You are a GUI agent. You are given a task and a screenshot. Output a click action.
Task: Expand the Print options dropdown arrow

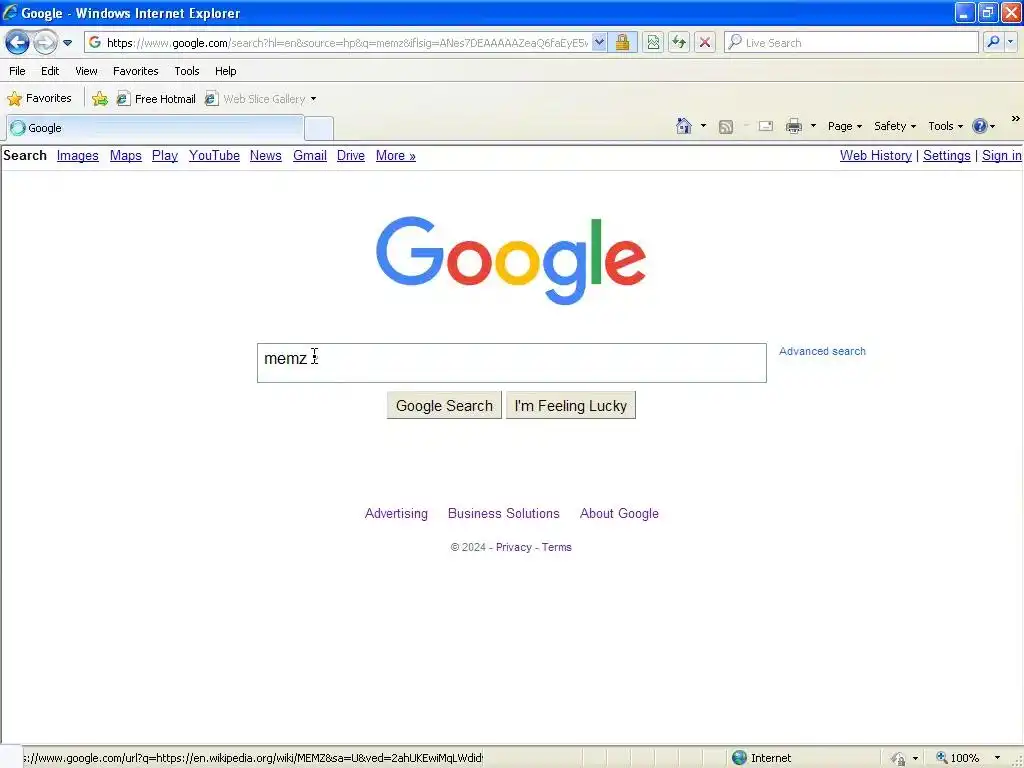point(813,126)
